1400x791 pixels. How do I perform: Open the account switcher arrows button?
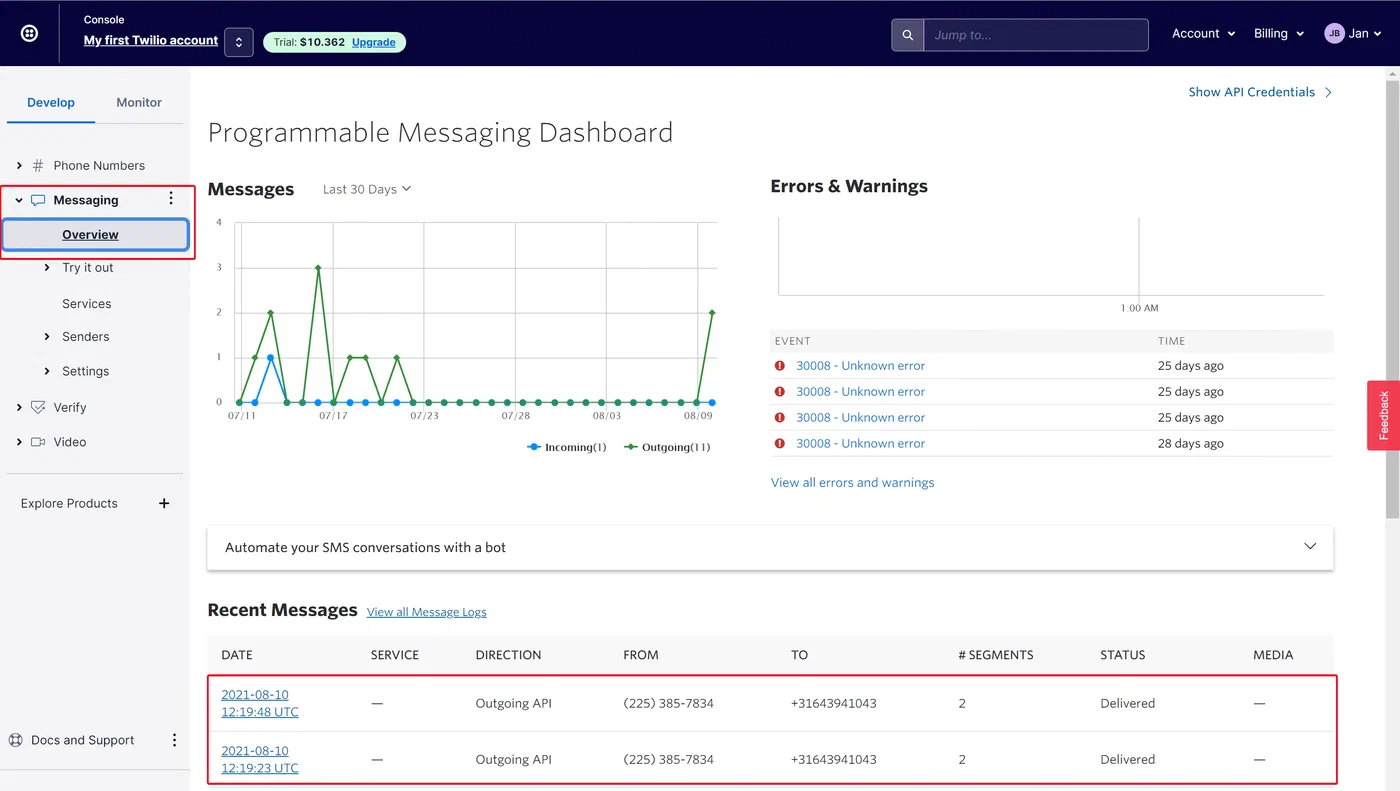239,42
